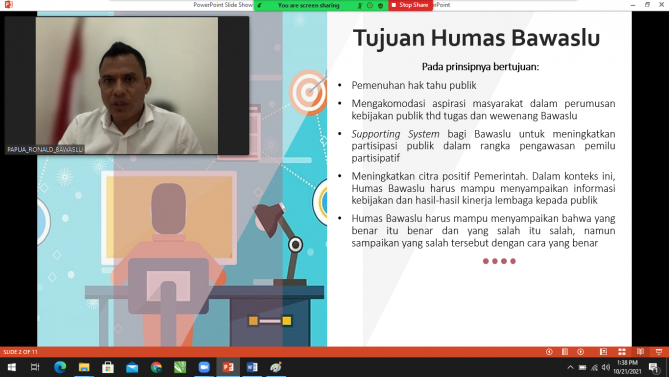Open the Mail app from taskbar
Viewport: 669px width, 377px height.
pos(132,367)
